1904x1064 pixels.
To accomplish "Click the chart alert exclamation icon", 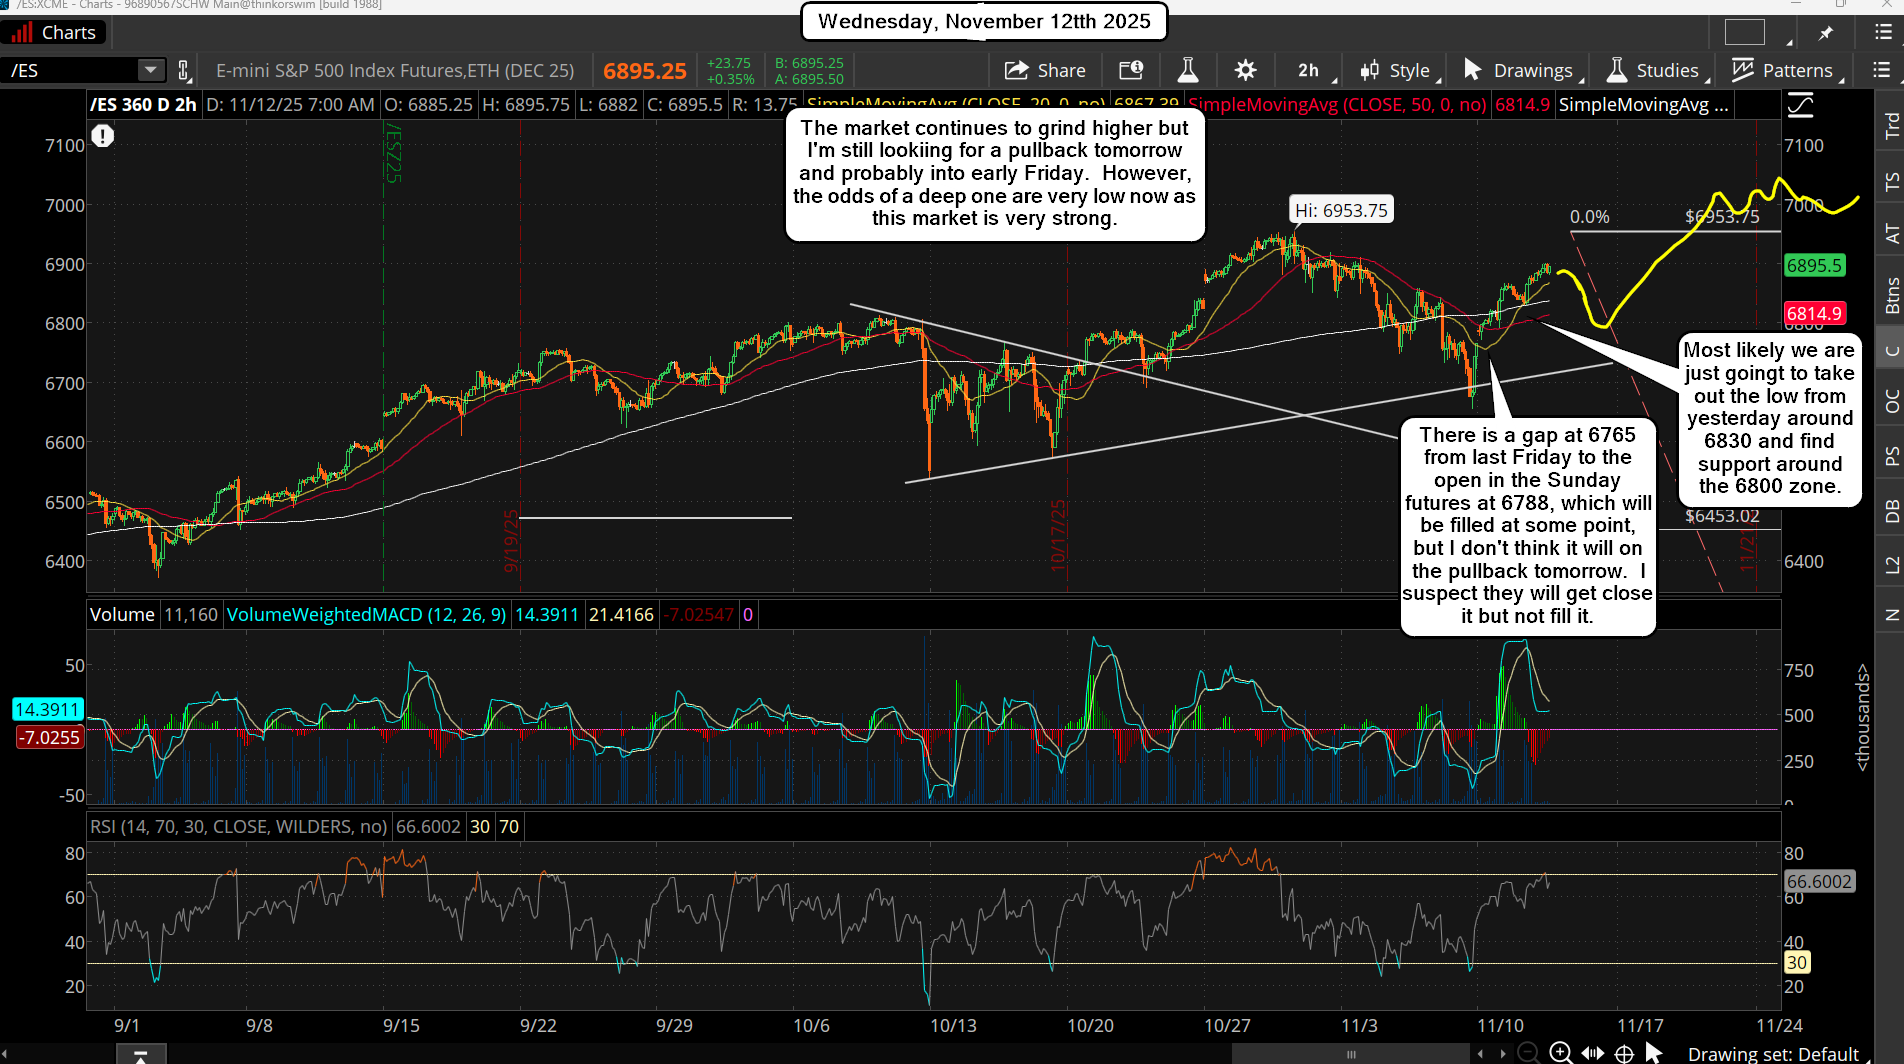I will tap(103, 136).
